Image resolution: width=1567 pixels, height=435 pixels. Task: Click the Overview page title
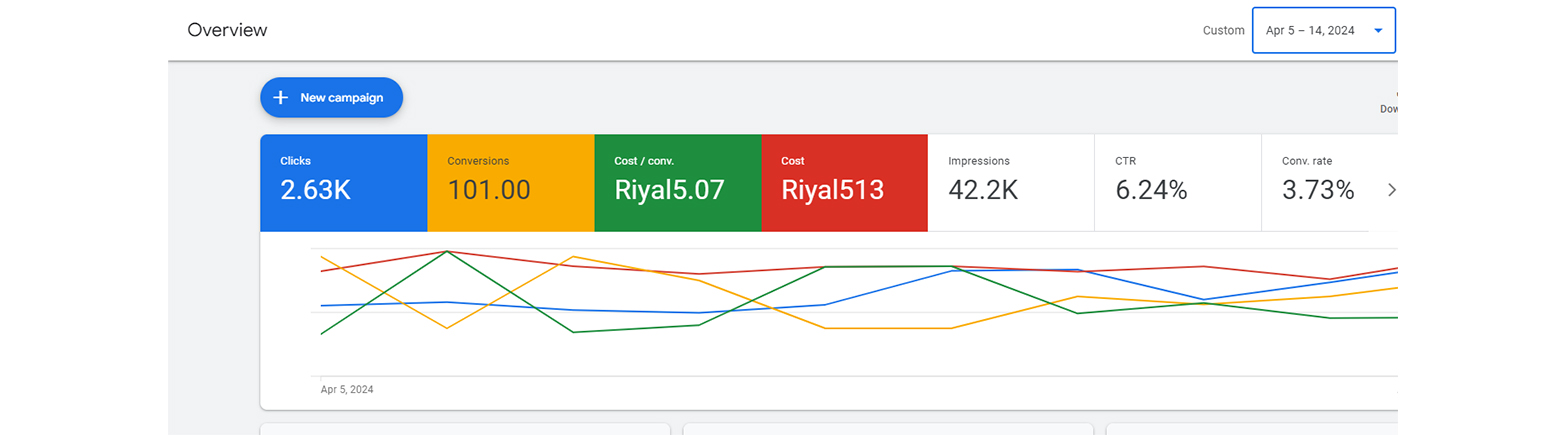227,30
